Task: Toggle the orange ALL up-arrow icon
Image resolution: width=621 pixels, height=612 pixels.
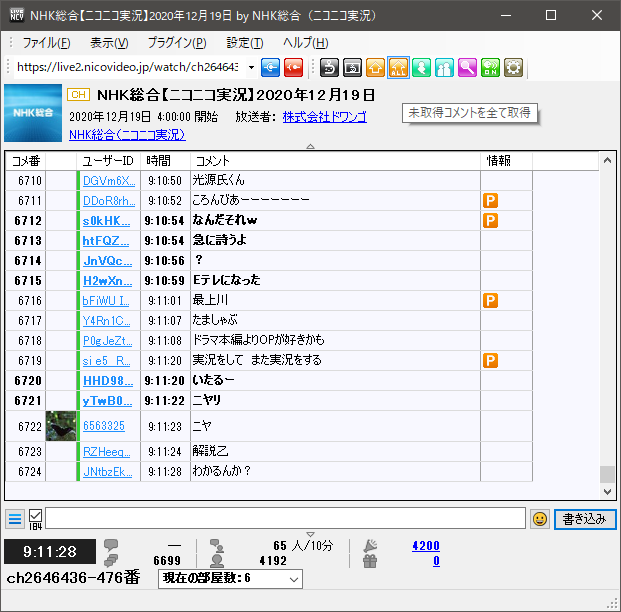Action: point(398,67)
